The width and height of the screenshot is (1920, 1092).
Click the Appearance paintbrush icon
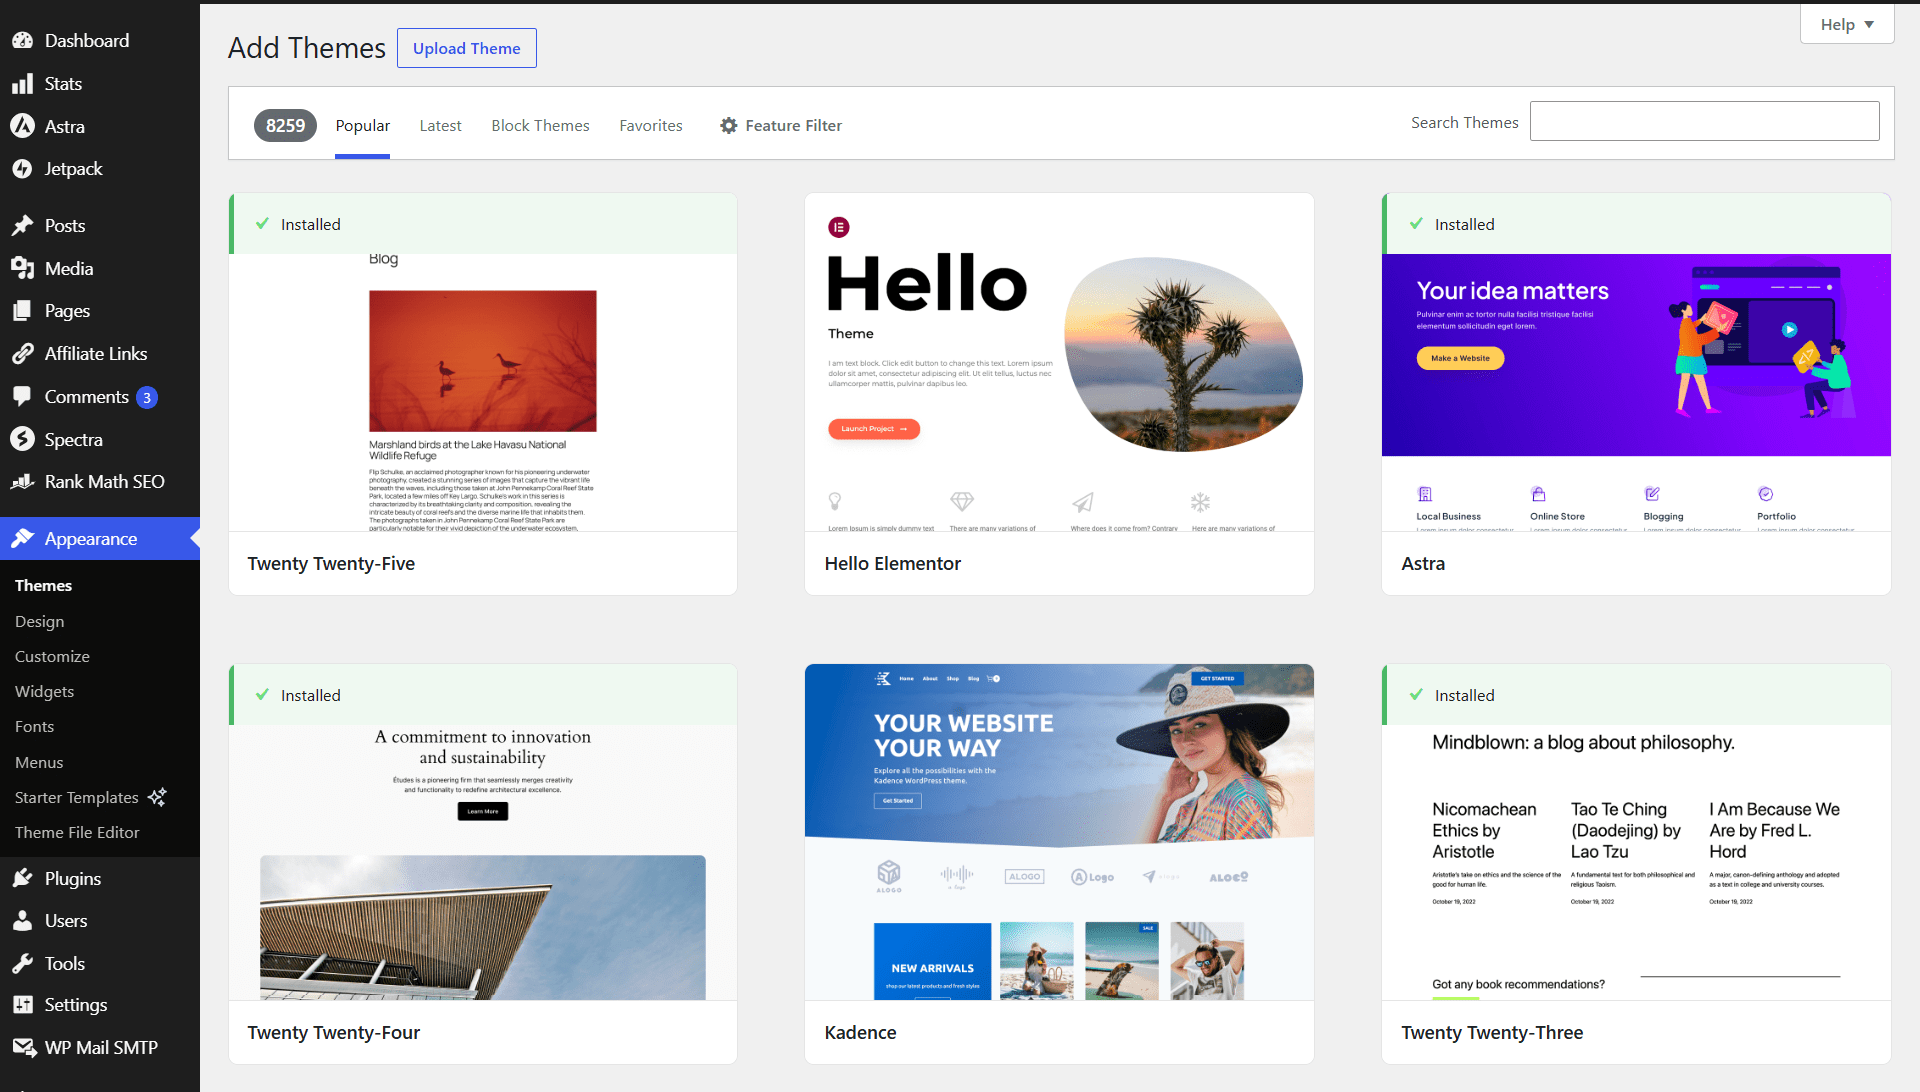click(22, 539)
